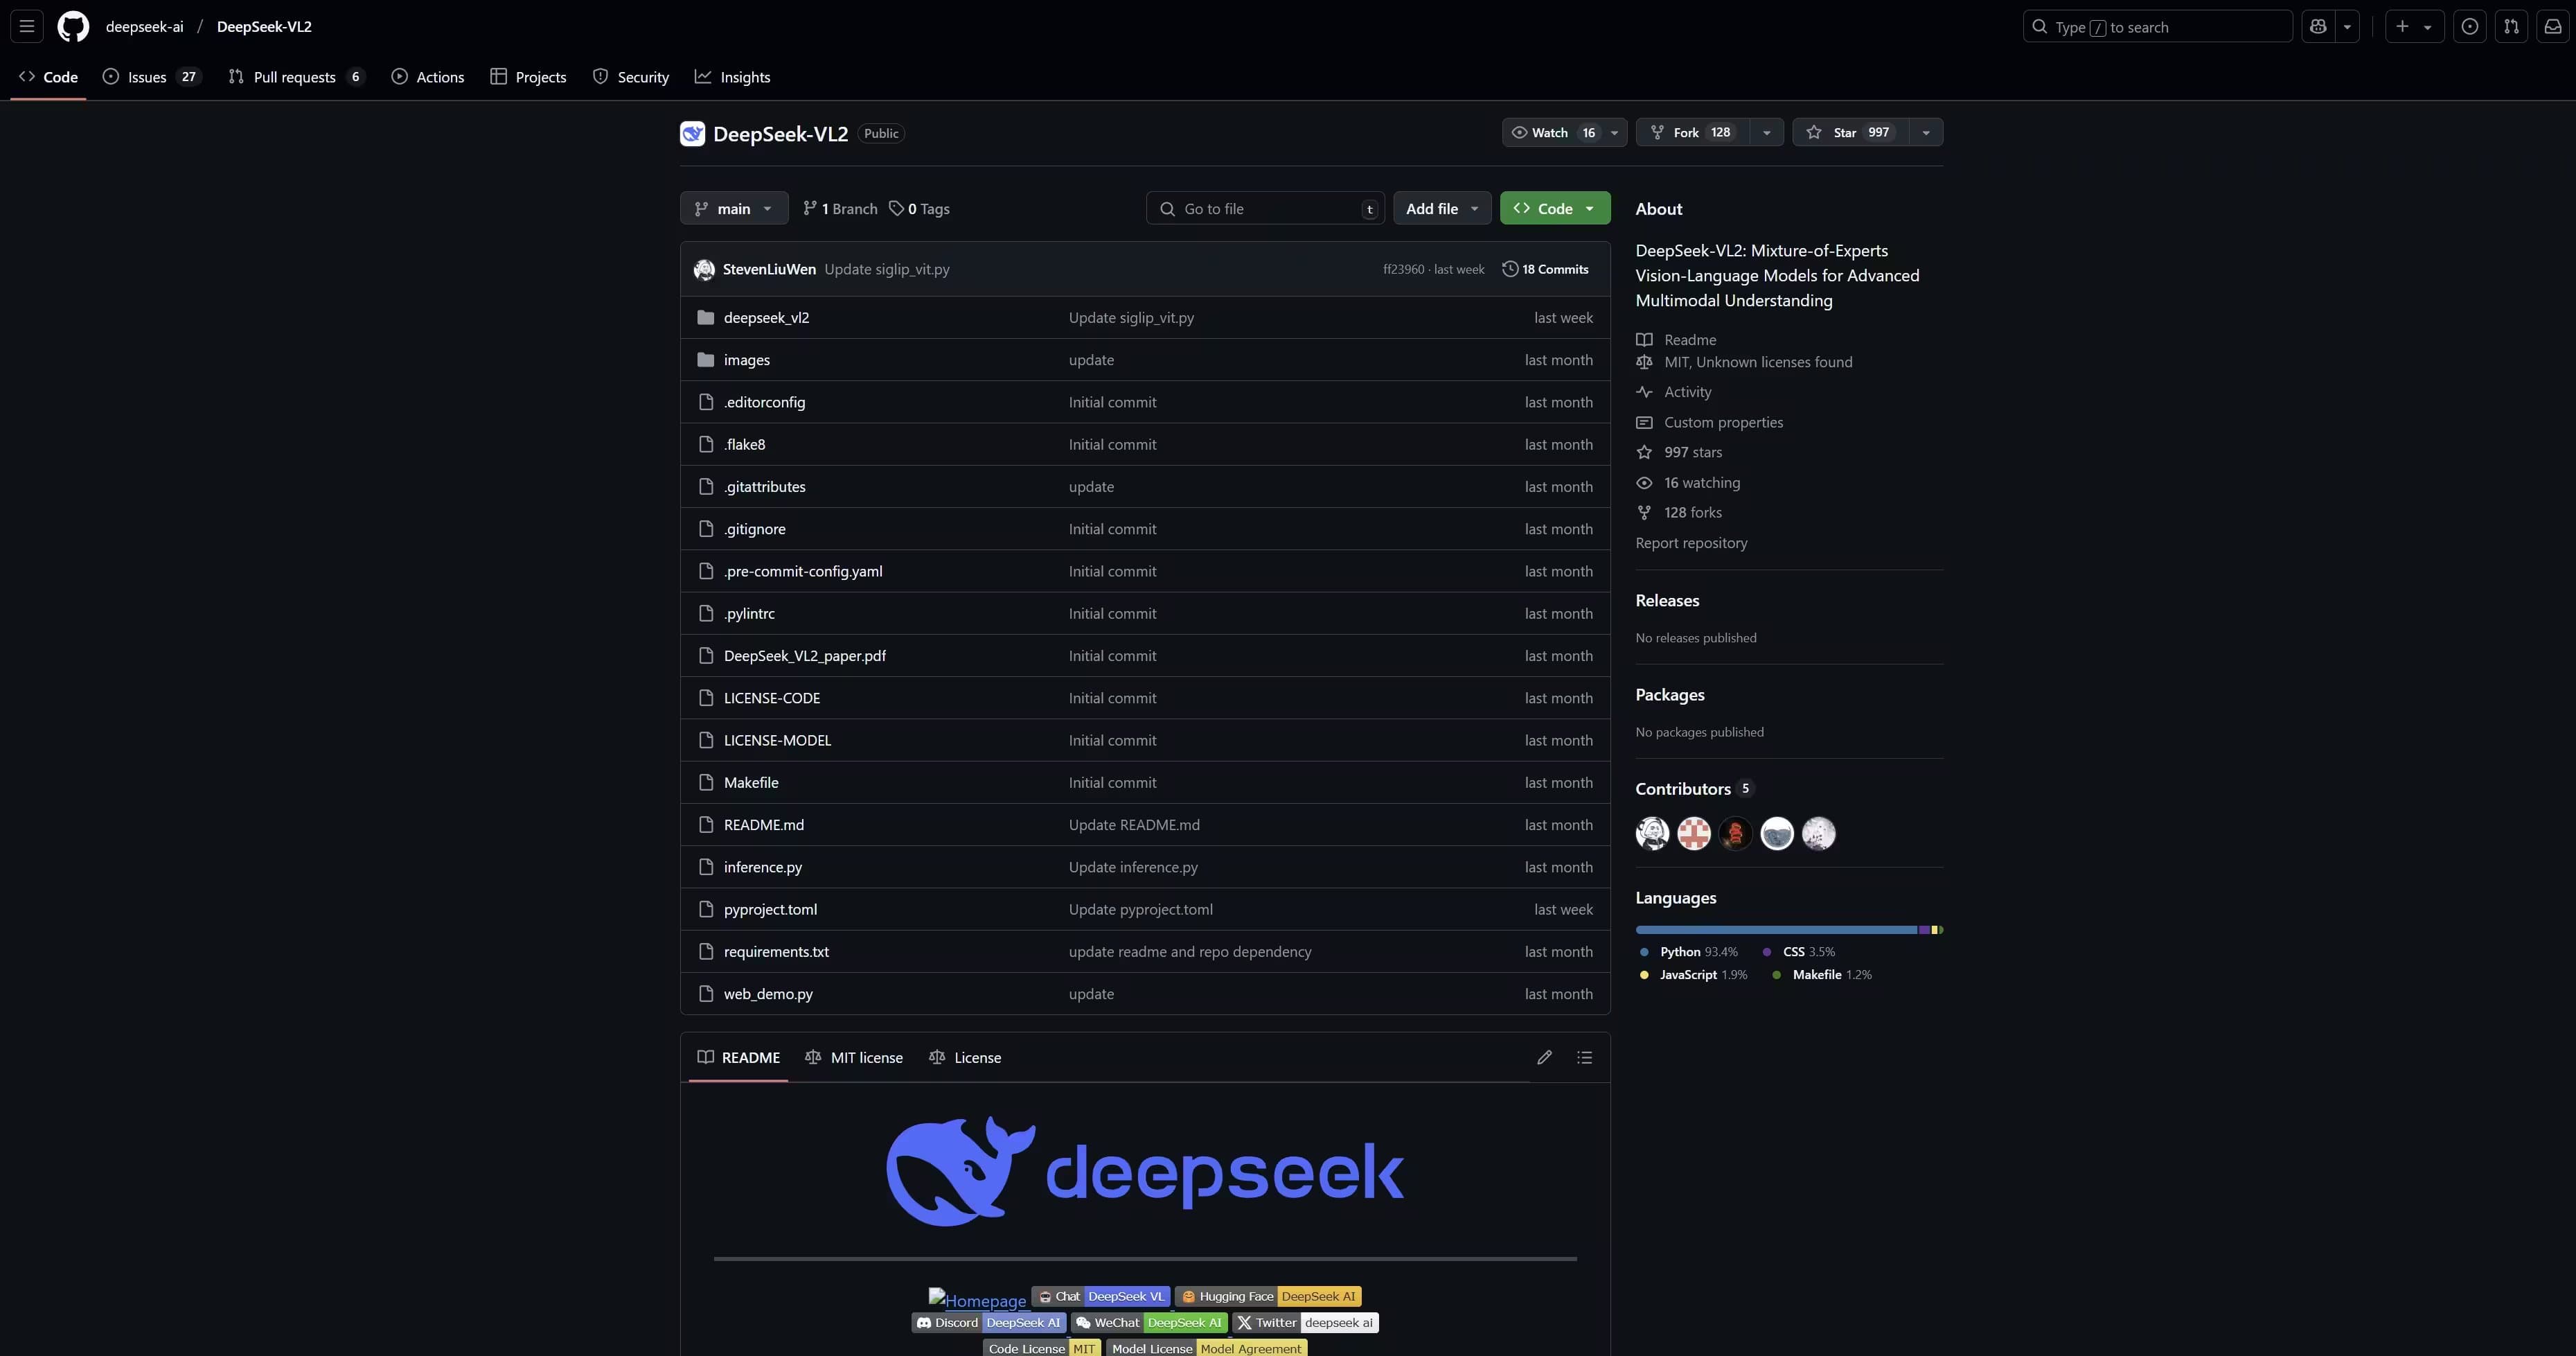
Task: Click the Chat DeepSeek VL badge
Action: coord(1100,1296)
